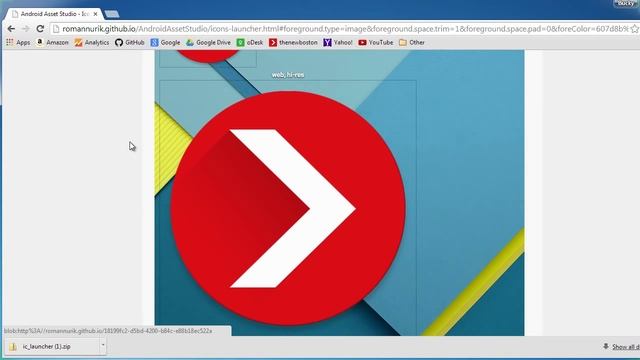Open the Amazon bookmark
This screenshot has height=360, width=640.
point(52,42)
